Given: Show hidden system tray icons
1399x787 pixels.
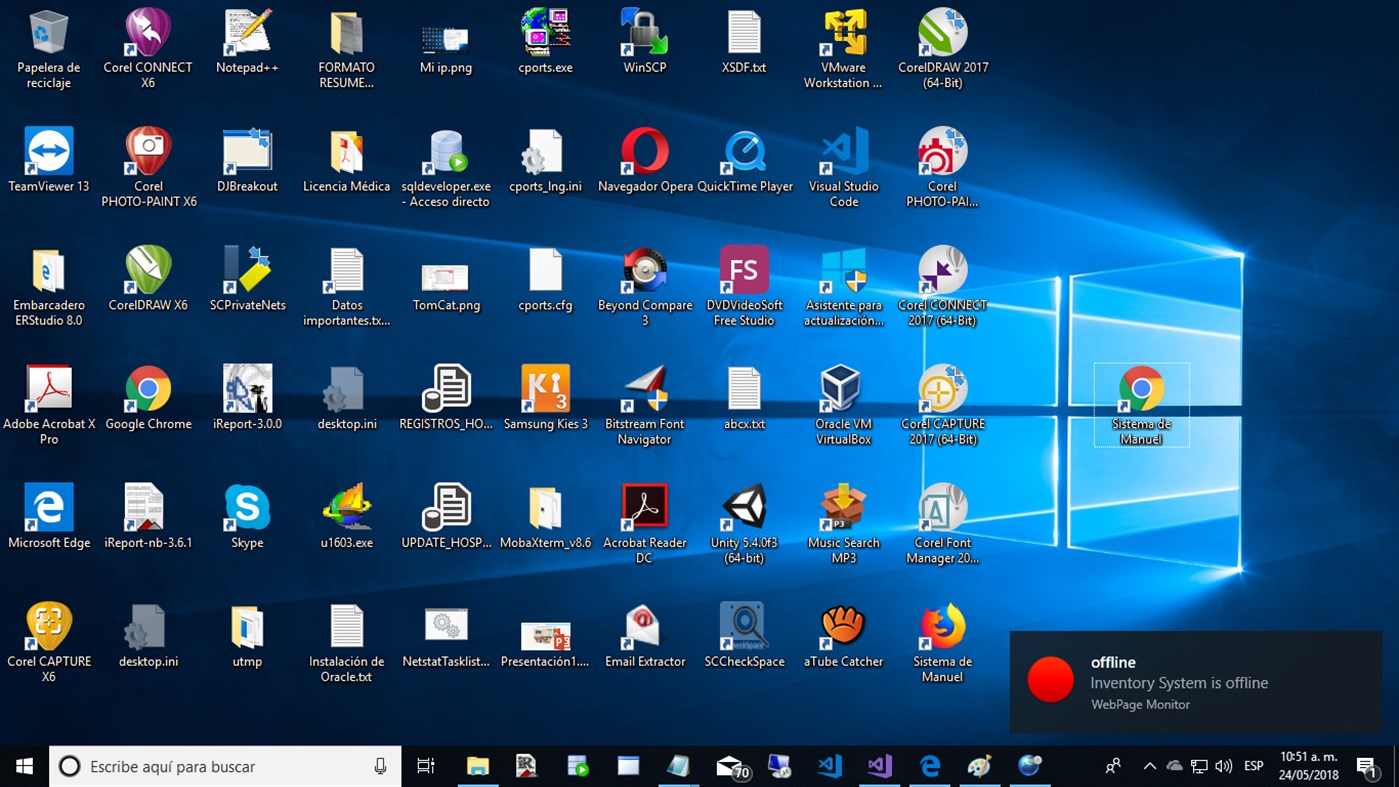Looking at the screenshot, I should (x=1149, y=766).
